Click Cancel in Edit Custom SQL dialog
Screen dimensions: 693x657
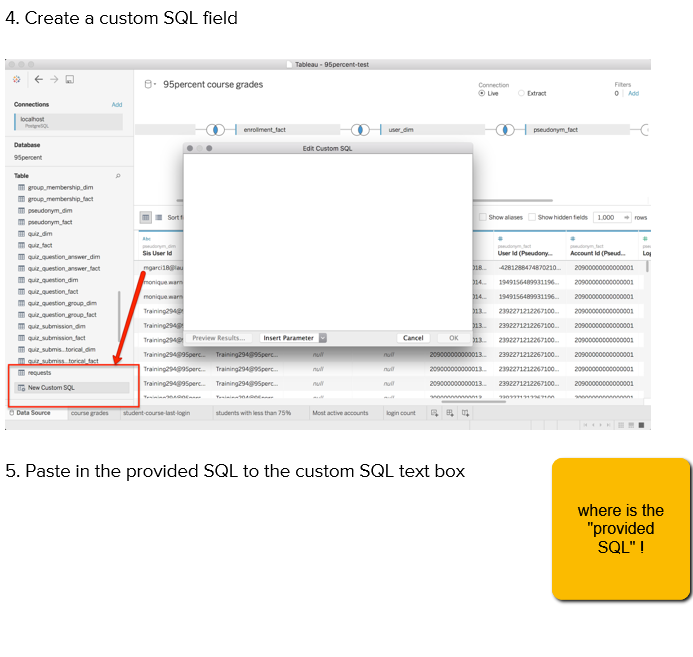point(413,338)
